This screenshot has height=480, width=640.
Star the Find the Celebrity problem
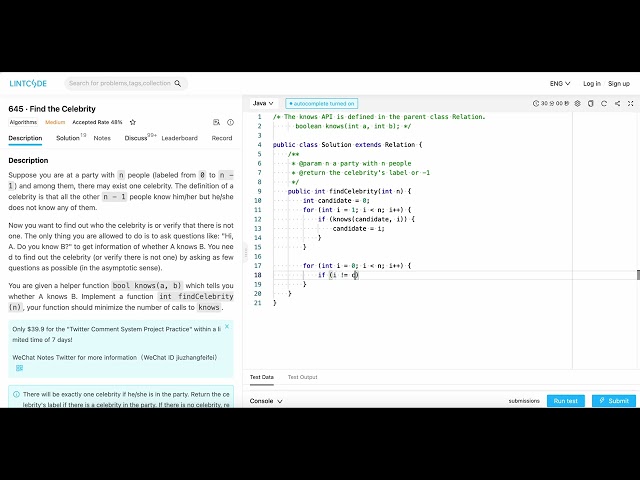132,122
